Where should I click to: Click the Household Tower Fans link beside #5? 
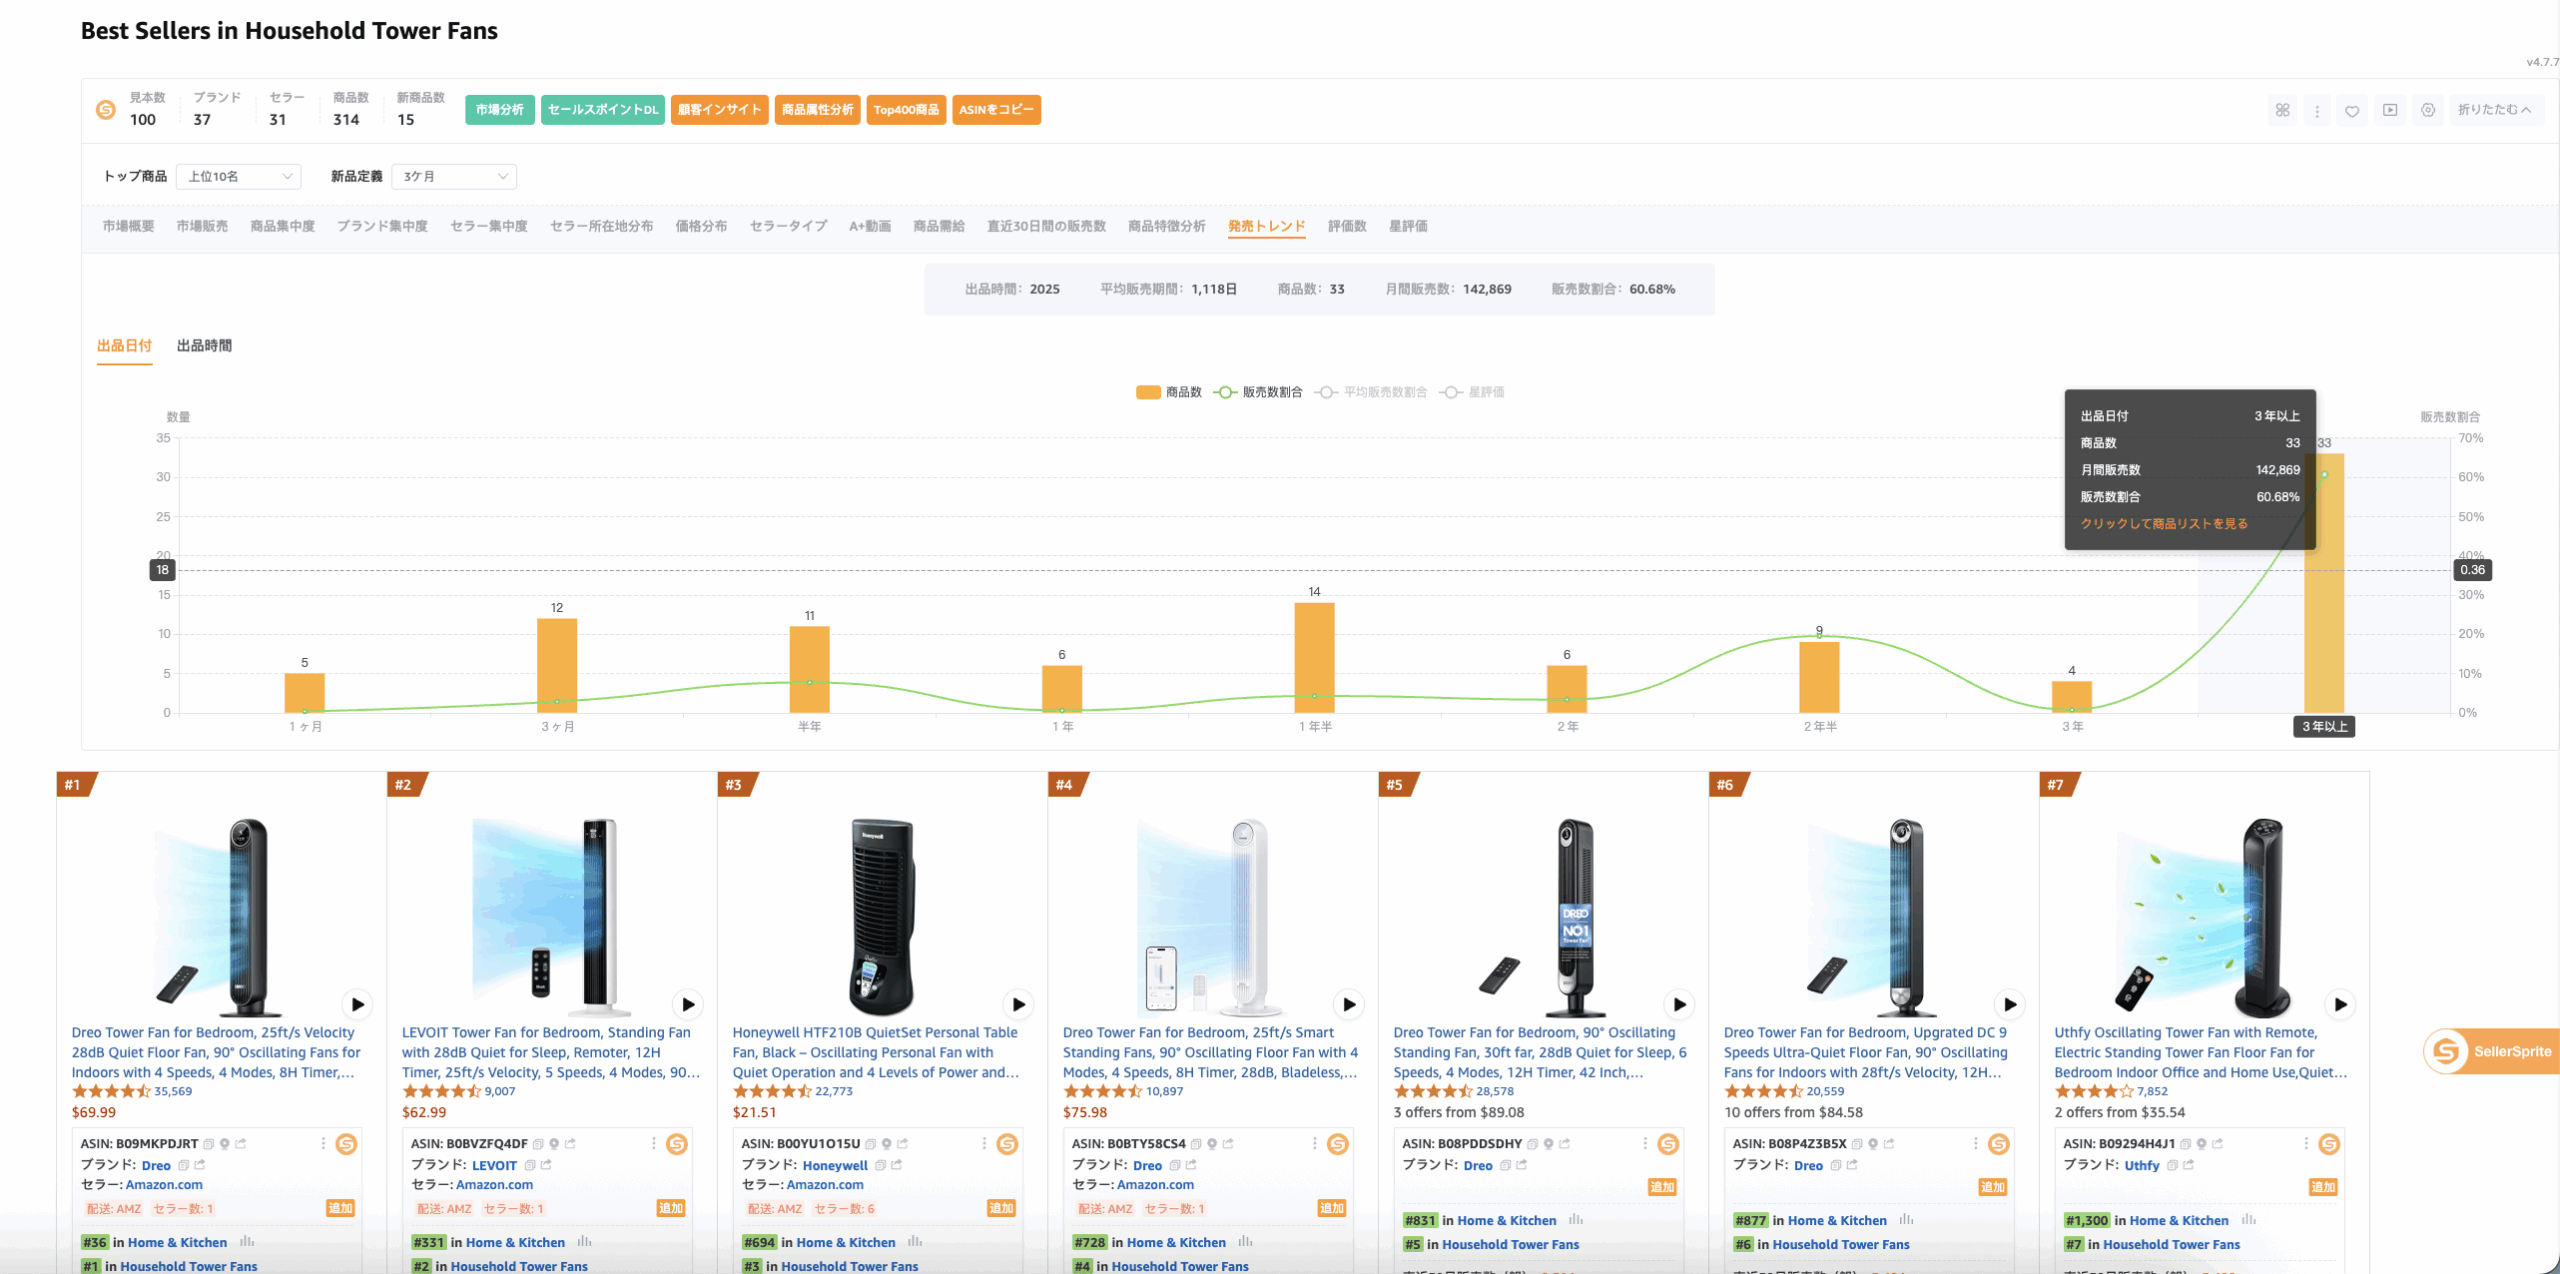(1510, 1244)
